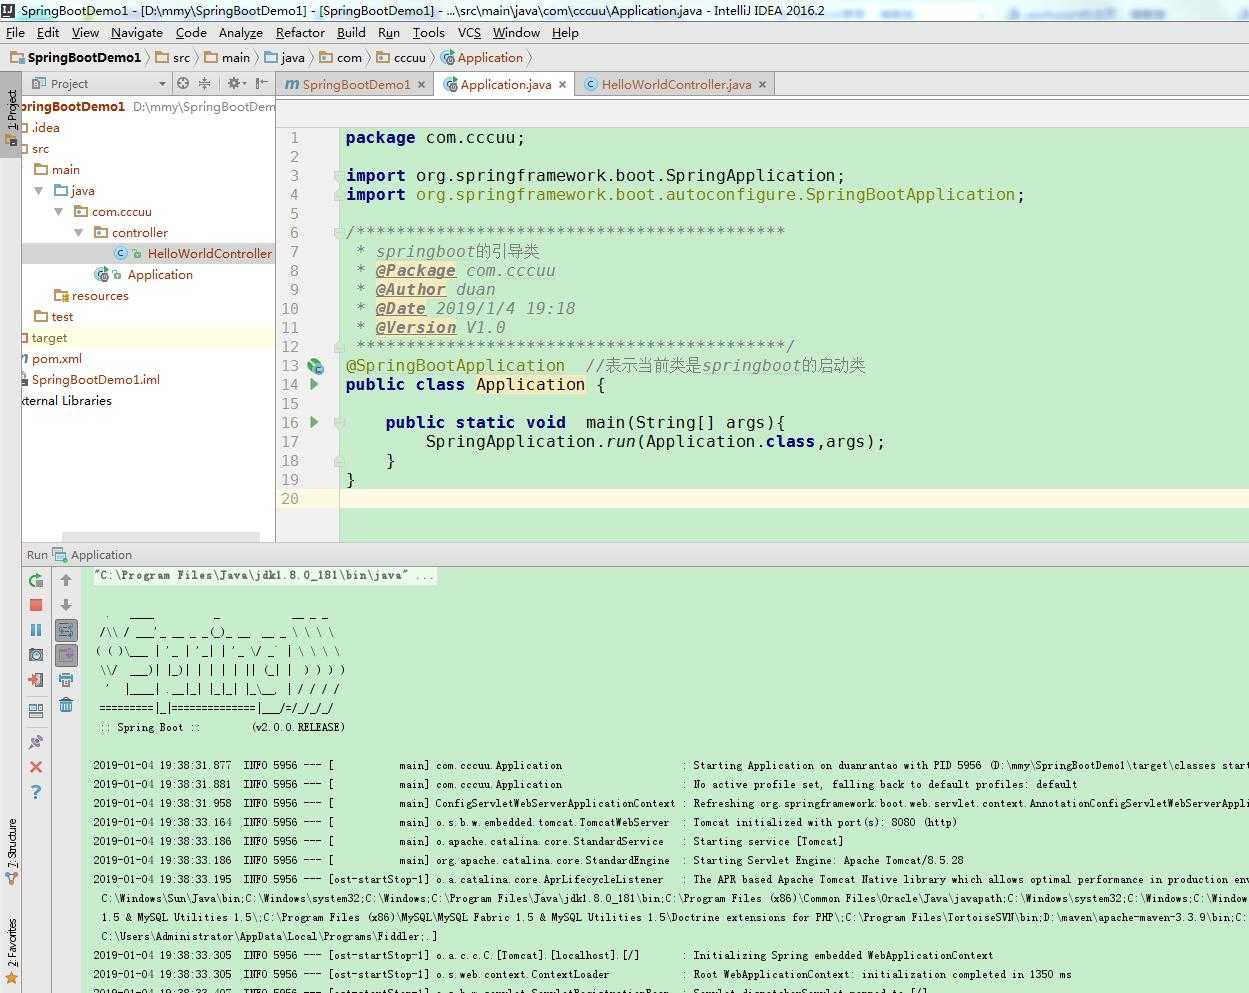Fold the doc comment at line 6

pyautogui.click(x=338, y=233)
